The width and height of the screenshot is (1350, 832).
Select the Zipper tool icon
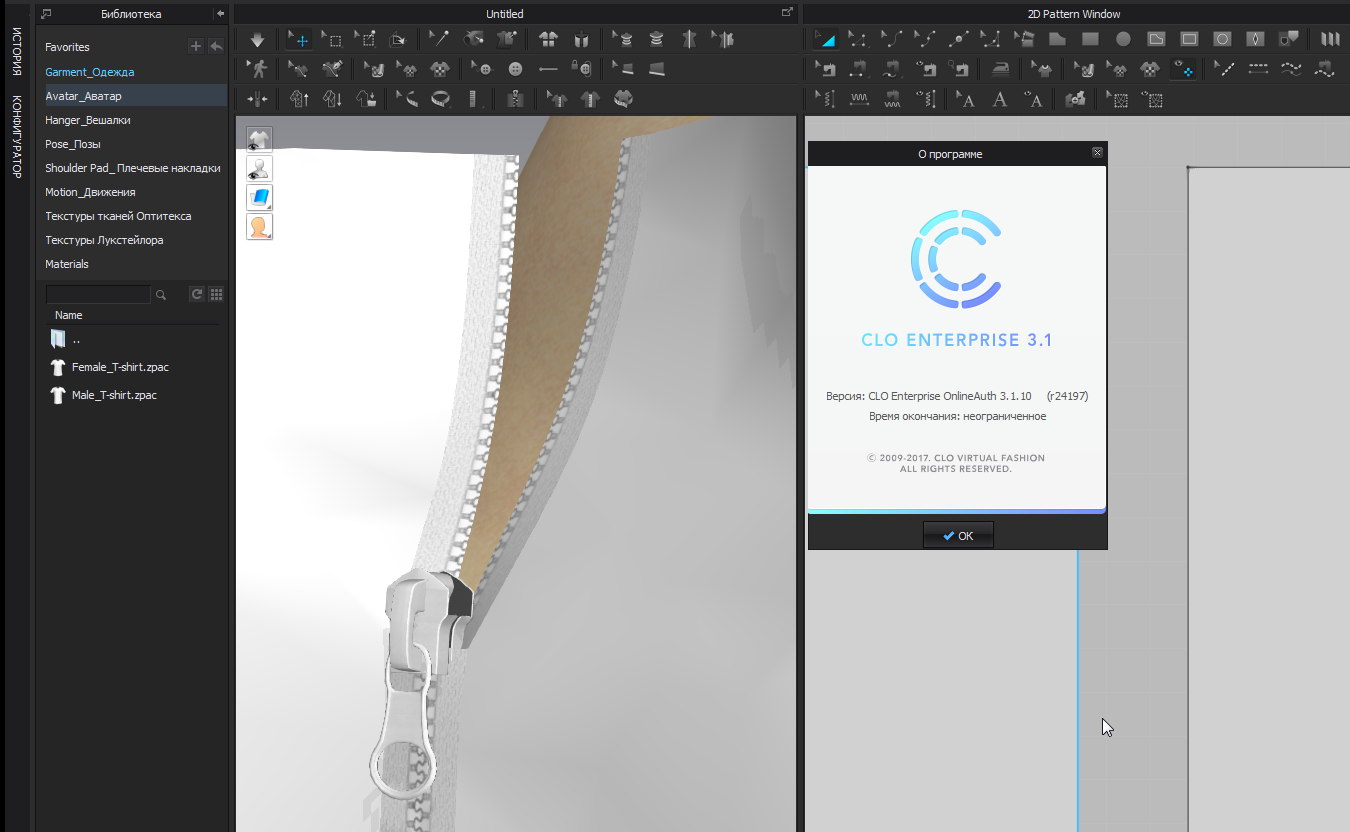point(516,100)
